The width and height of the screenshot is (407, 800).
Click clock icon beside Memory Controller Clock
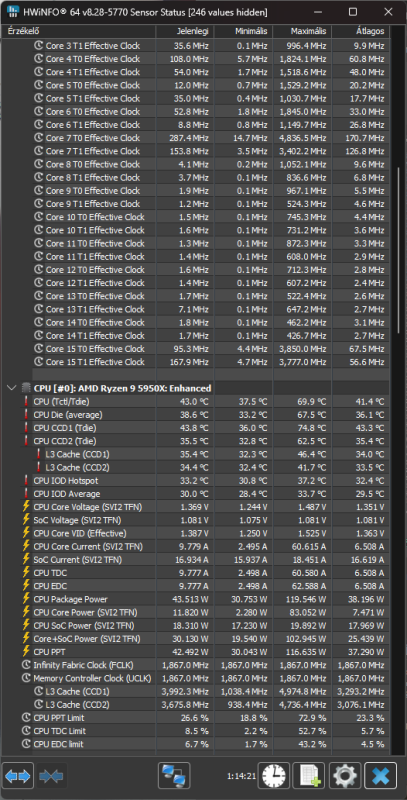point(27,678)
